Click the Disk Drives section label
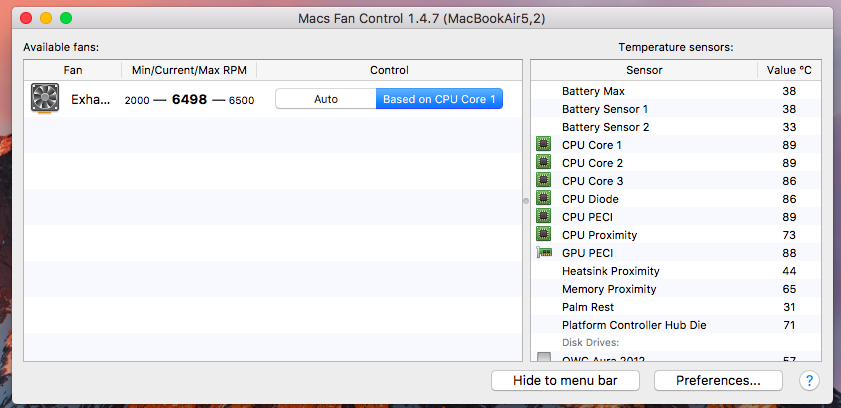841x408 pixels. coord(591,342)
